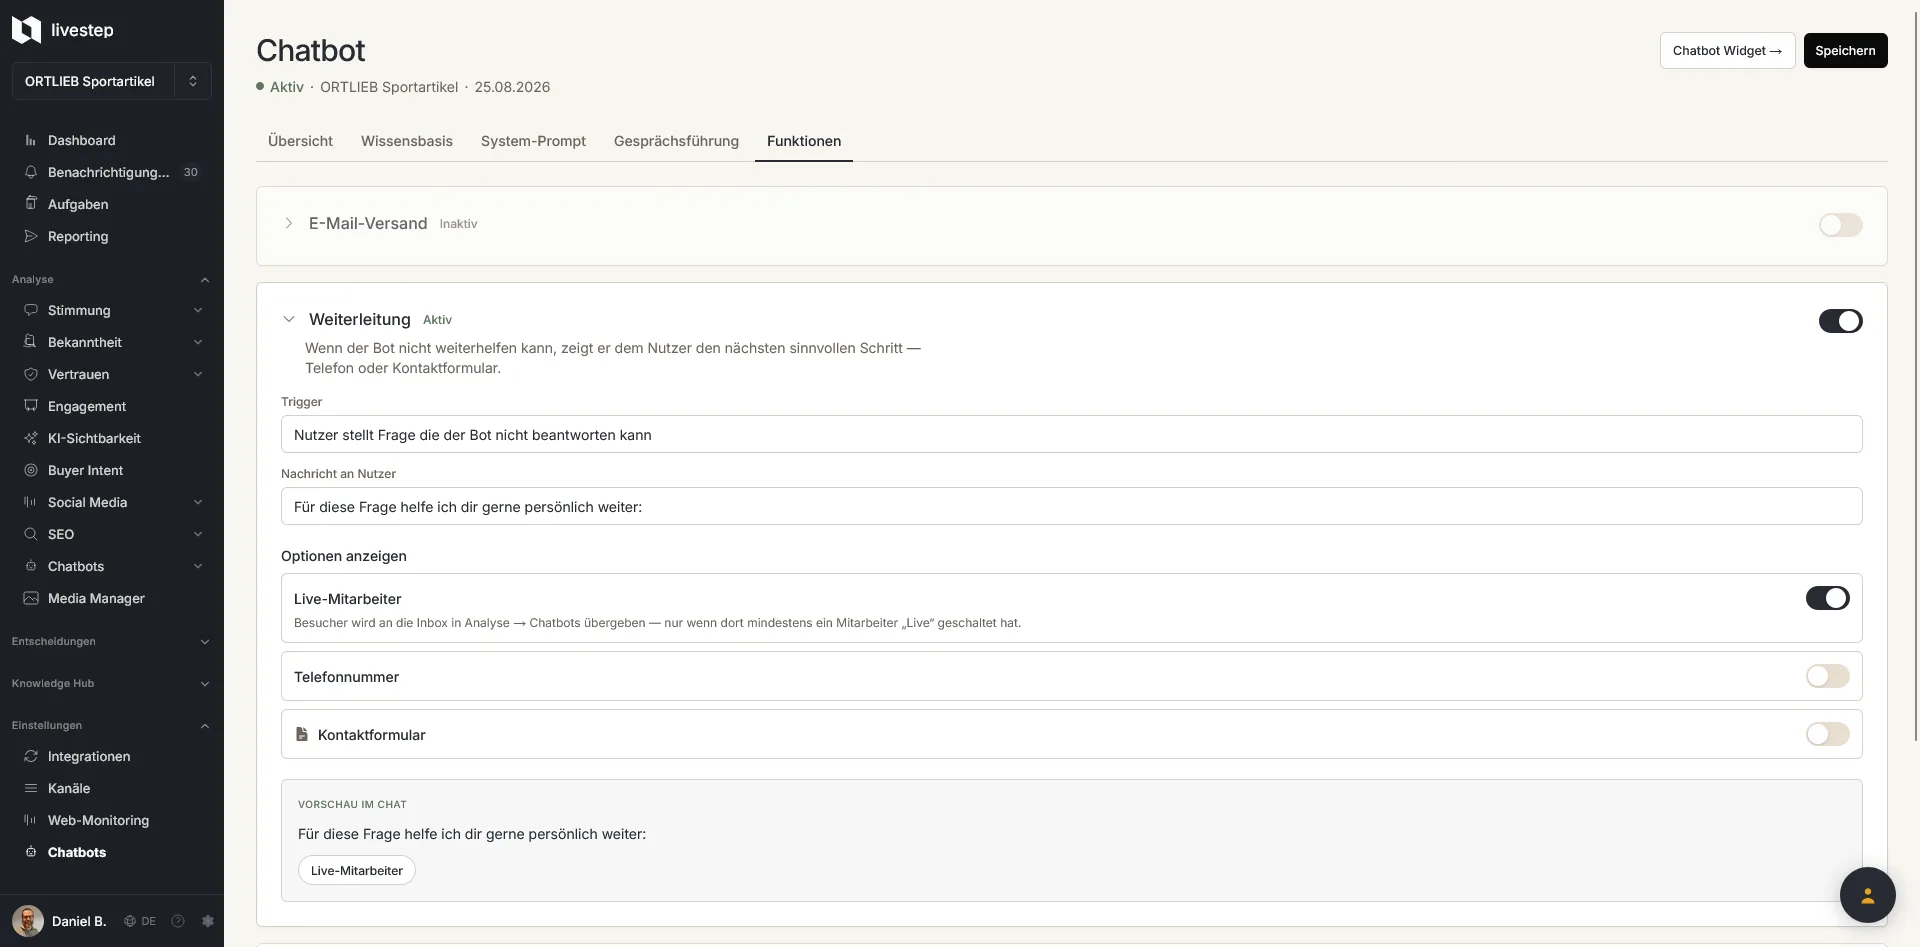Disable the Weiterleitung toggle
The image size is (1920, 947).
(1840, 321)
